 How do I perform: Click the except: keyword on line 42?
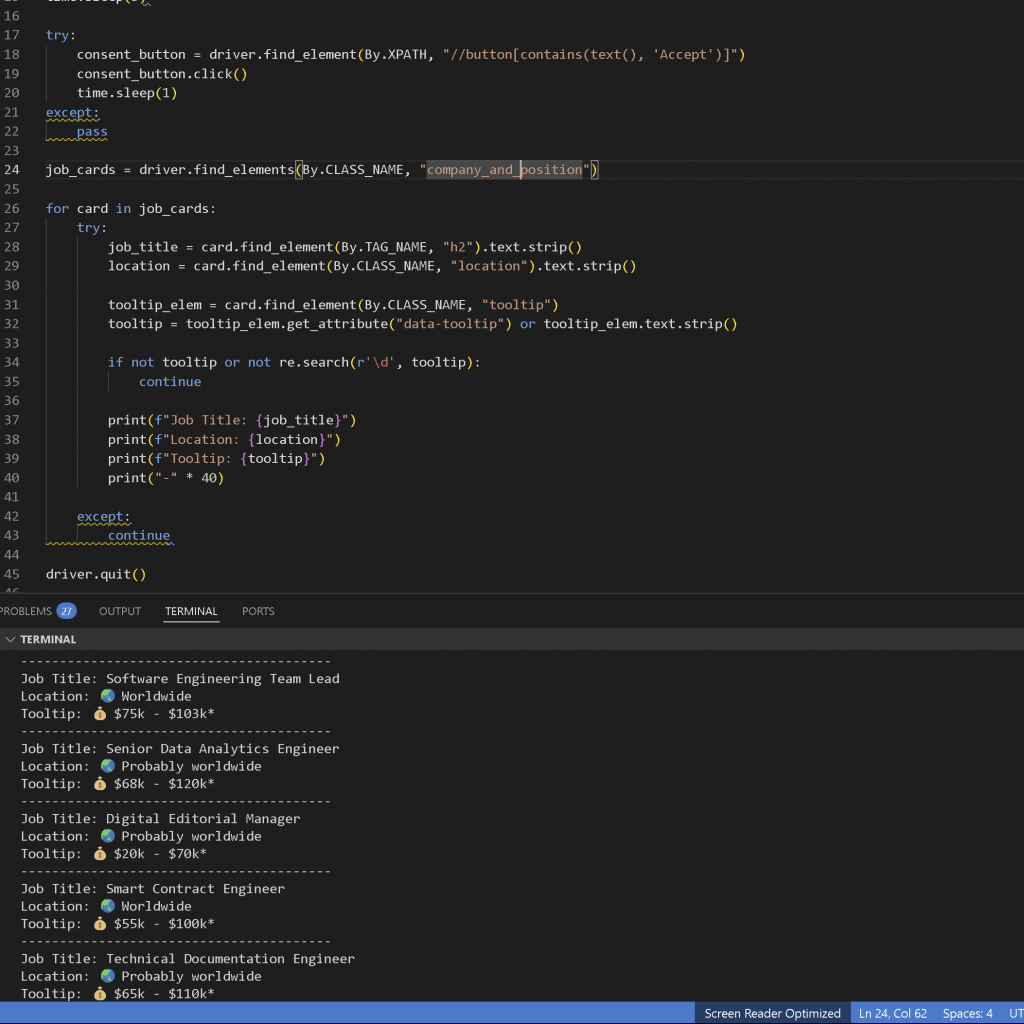pos(104,517)
